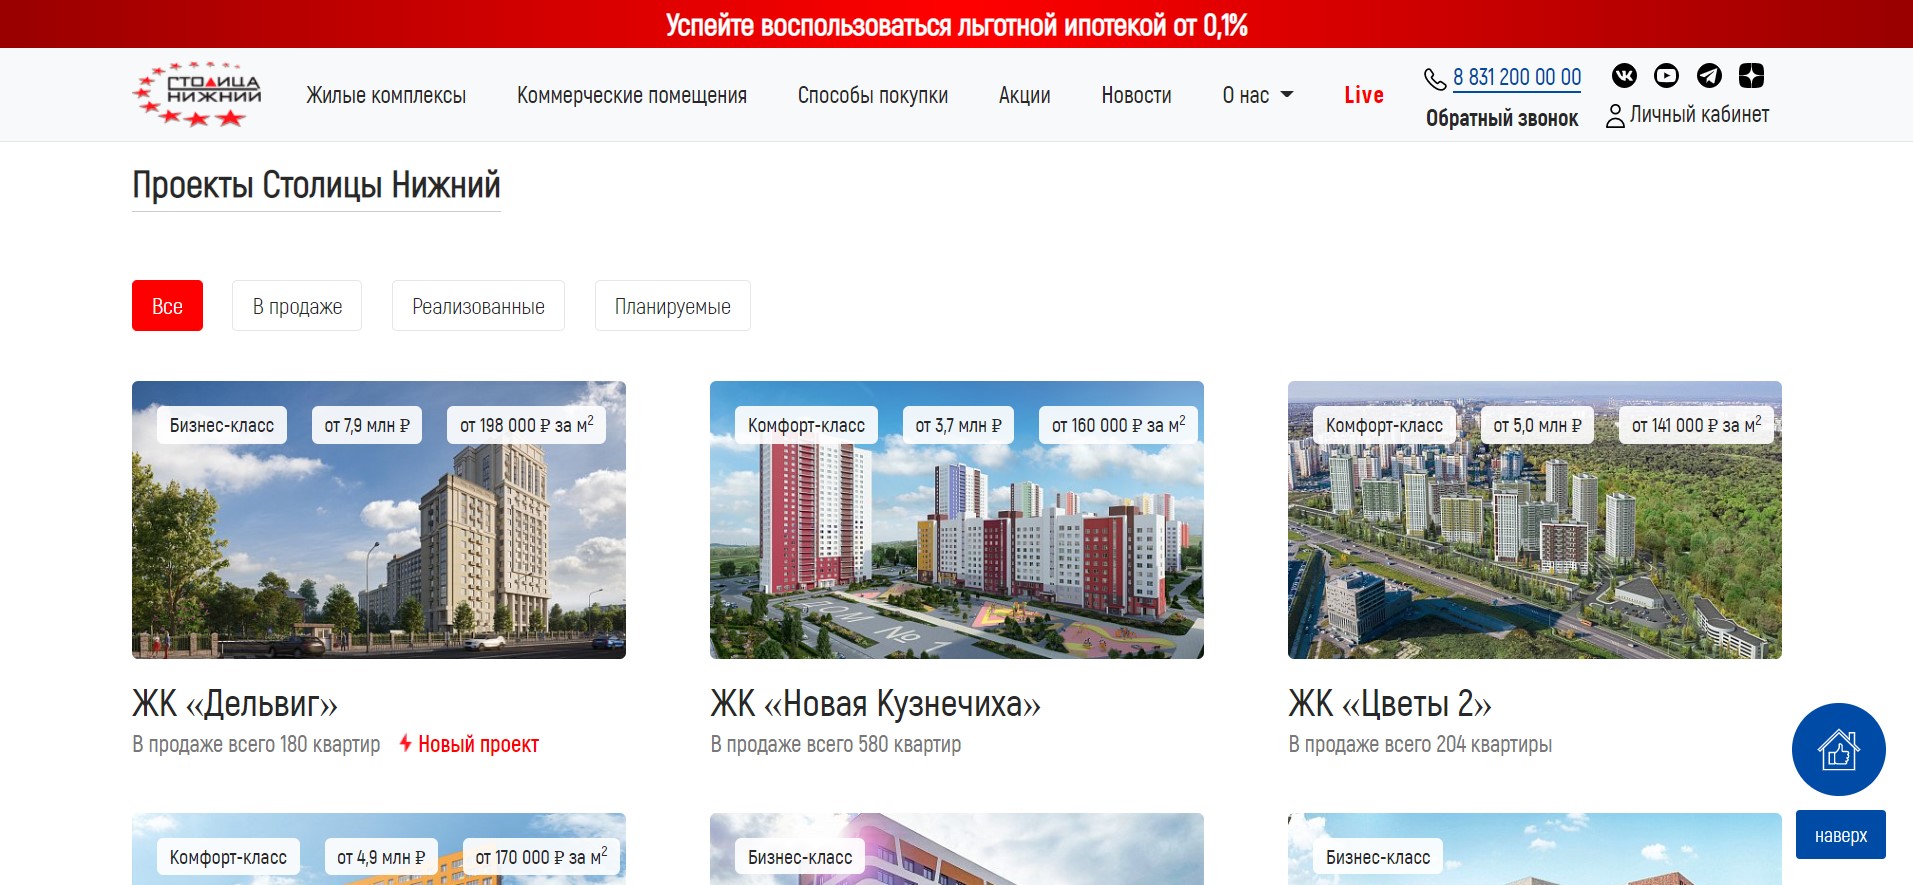This screenshot has width=1913, height=885.
Task: Click the phone handset icon
Action: [x=1435, y=79]
